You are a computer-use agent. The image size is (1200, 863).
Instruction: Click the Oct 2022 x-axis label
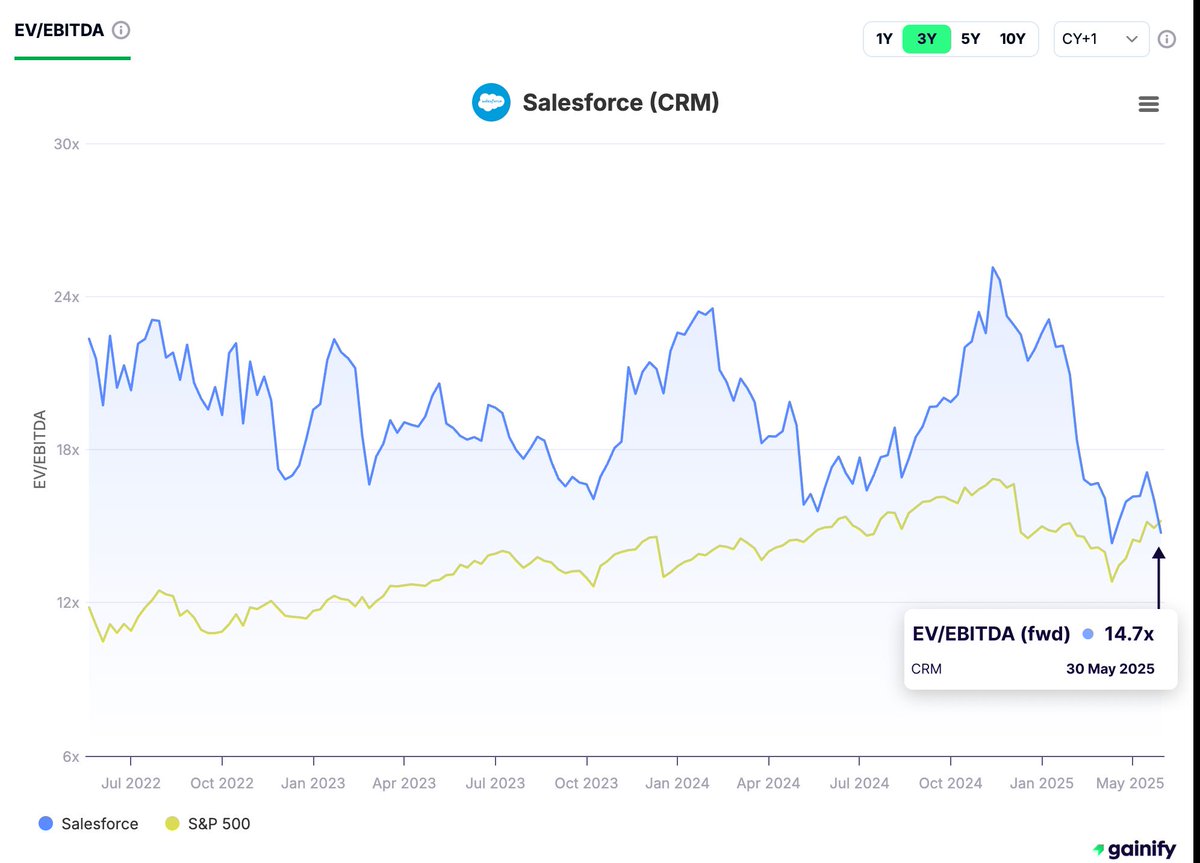click(x=222, y=783)
